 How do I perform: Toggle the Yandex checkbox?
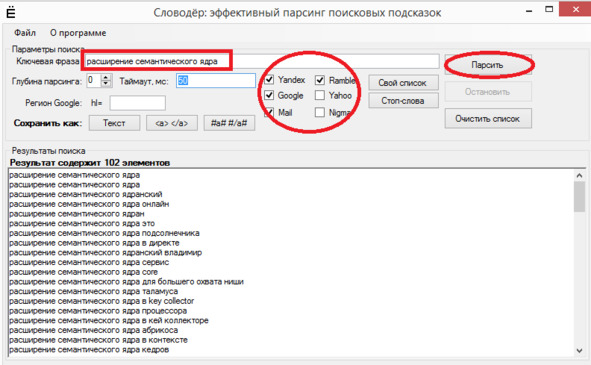pyautogui.click(x=269, y=80)
